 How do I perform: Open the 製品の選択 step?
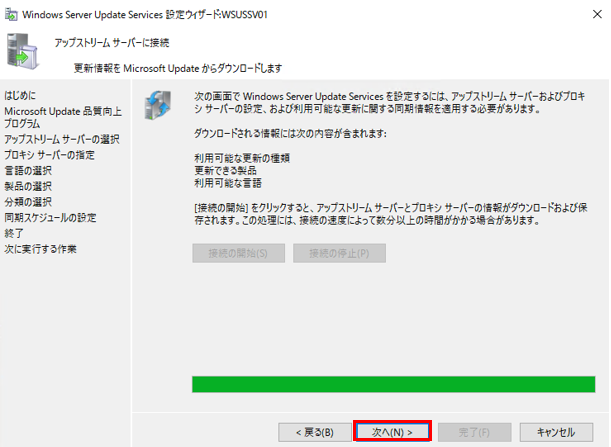click(x=28, y=186)
